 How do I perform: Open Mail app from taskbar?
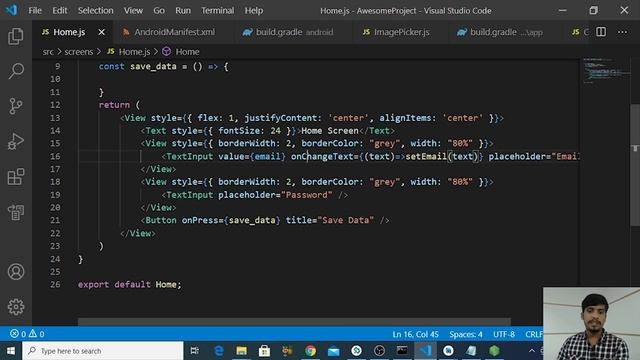click(333, 351)
